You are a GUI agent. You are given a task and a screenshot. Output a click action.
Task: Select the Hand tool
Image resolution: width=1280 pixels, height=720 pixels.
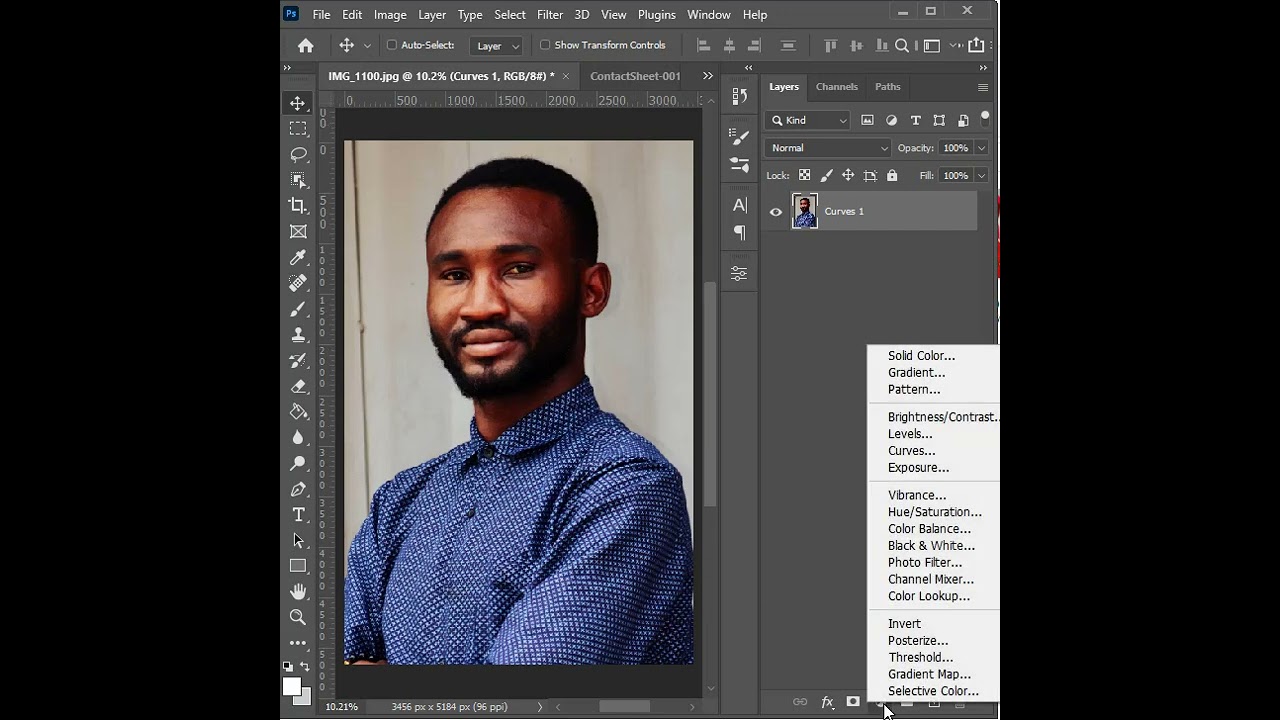coord(298,592)
